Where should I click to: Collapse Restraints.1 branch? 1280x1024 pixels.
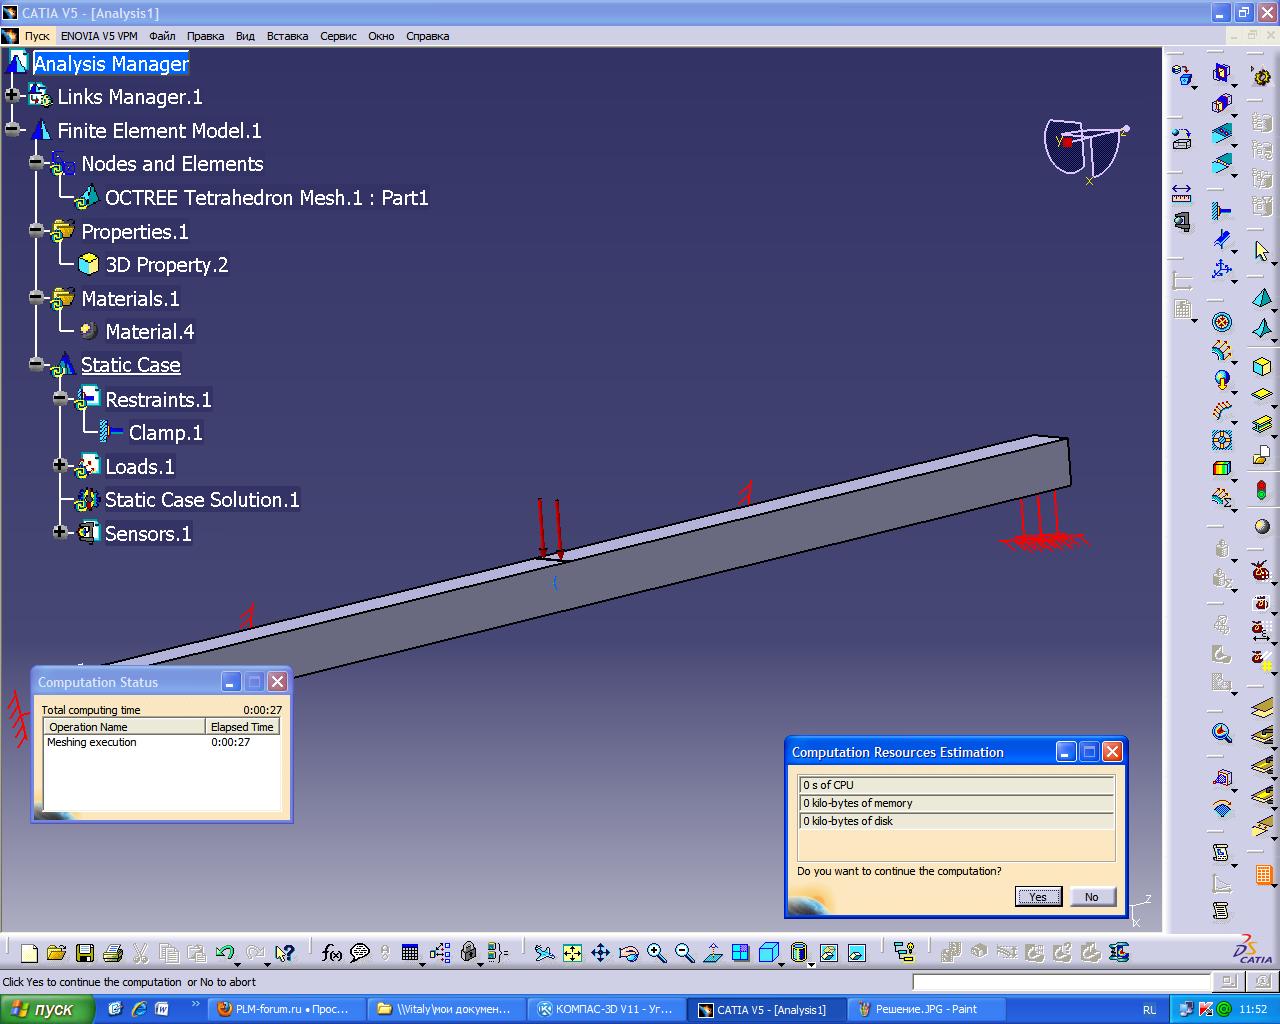coord(60,399)
